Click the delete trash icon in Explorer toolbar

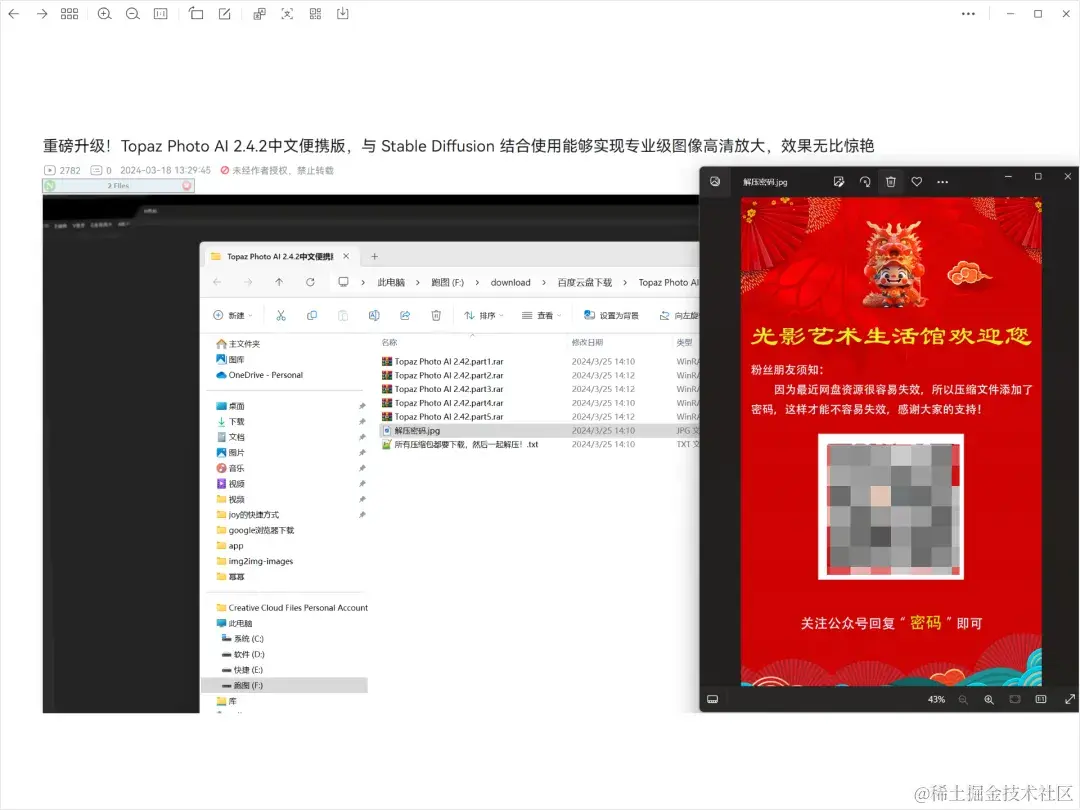click(436, 315)
